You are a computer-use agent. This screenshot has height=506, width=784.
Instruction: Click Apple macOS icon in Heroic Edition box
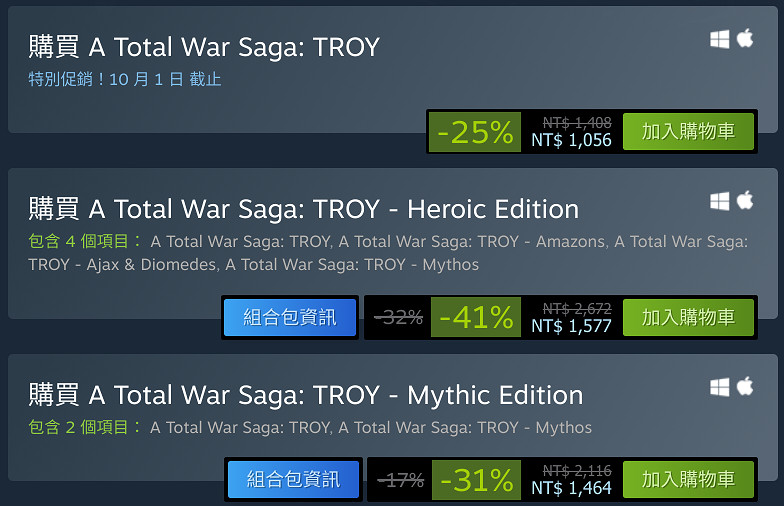[745, 201]
